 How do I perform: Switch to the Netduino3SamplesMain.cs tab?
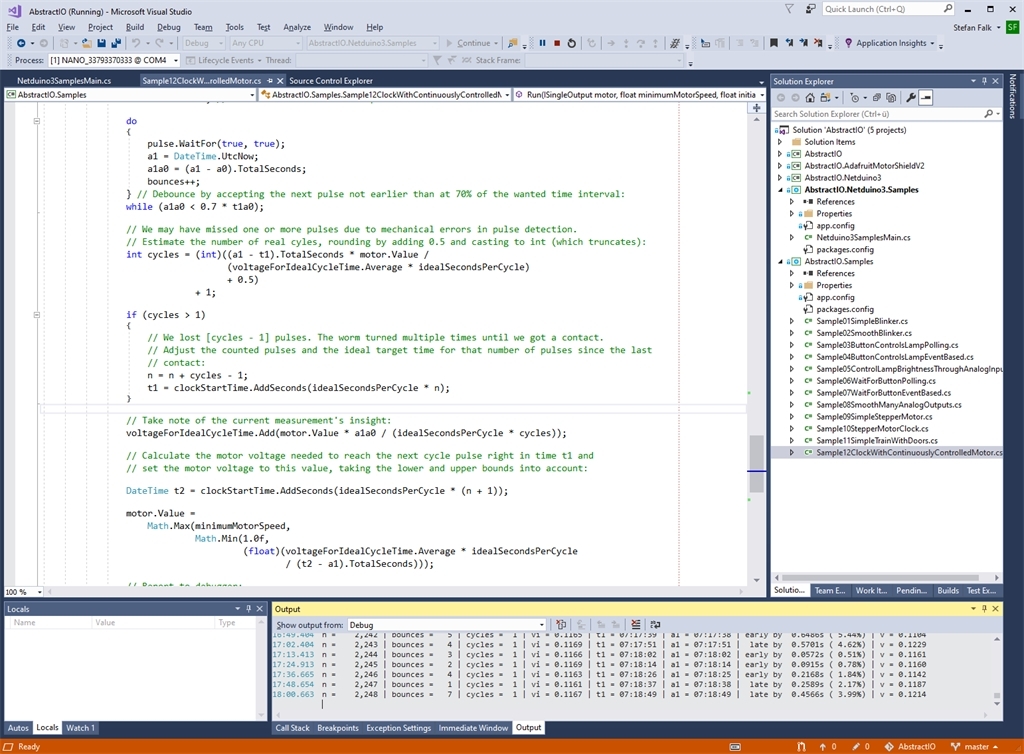coord(64,81)
